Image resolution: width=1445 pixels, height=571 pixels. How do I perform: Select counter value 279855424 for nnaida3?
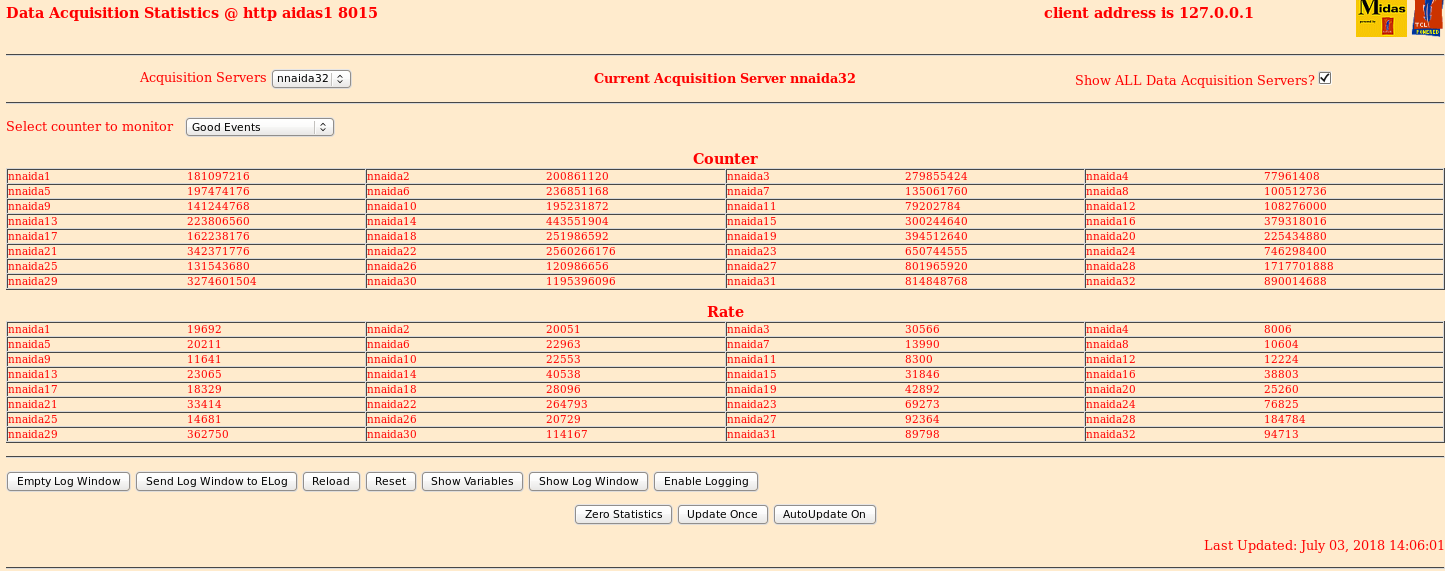(x=936, y=176)
